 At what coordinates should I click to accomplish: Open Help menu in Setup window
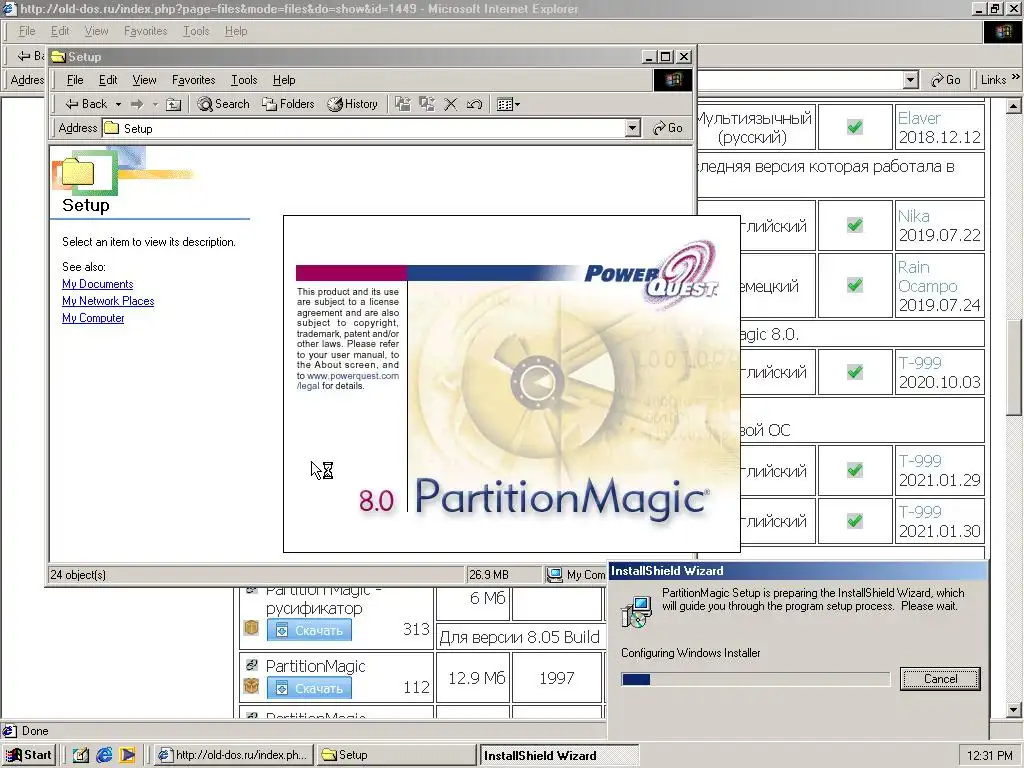click(x=284, y=80)
